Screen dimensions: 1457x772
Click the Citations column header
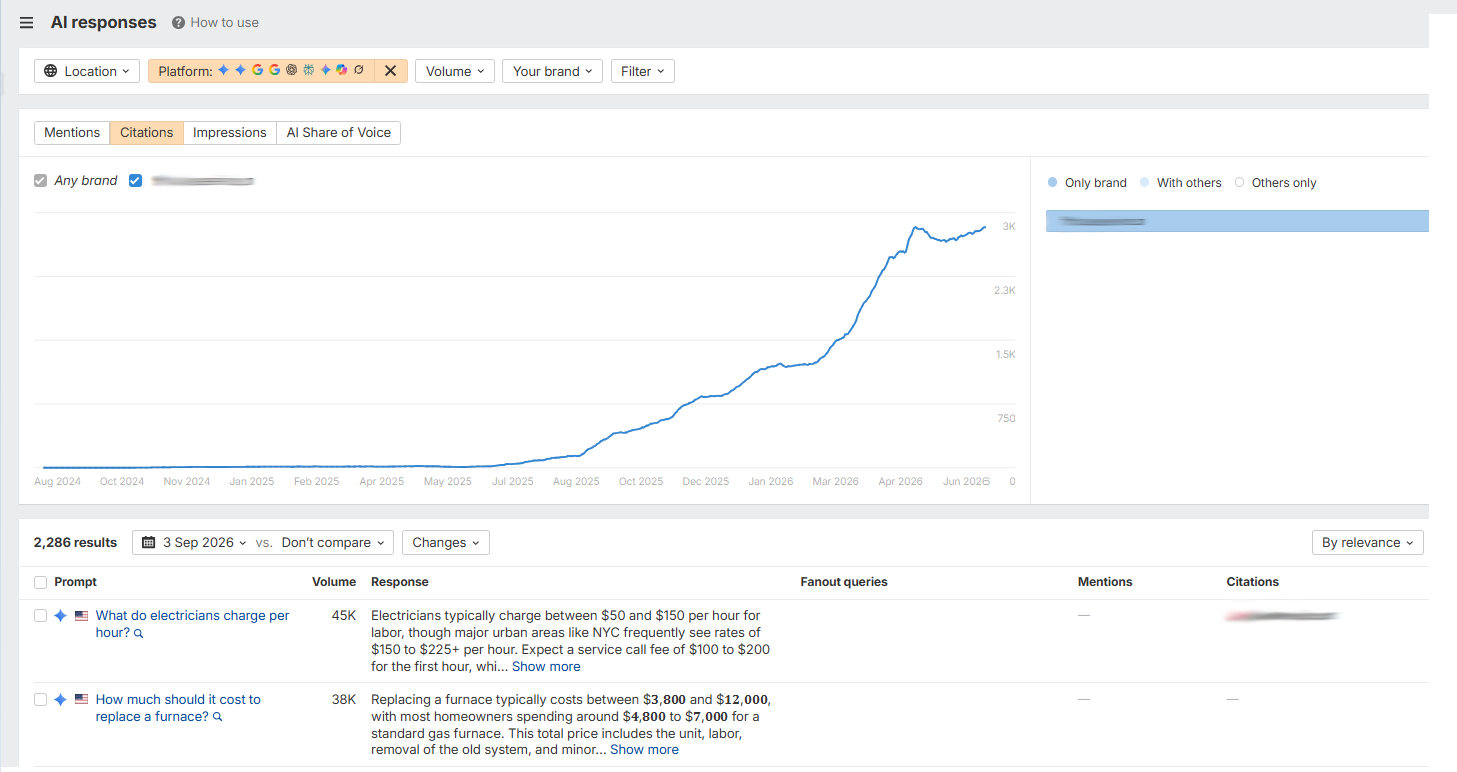[1253, 582]
